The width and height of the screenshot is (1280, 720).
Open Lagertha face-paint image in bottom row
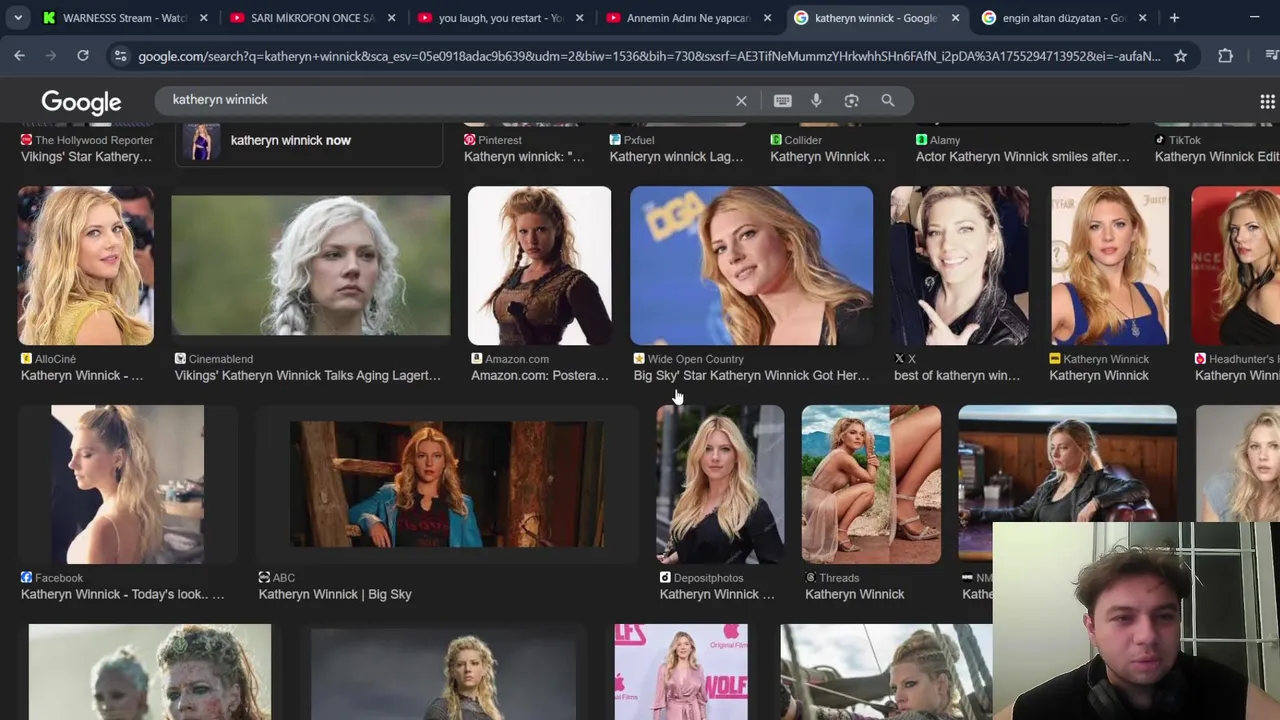(x=150, y=672)
